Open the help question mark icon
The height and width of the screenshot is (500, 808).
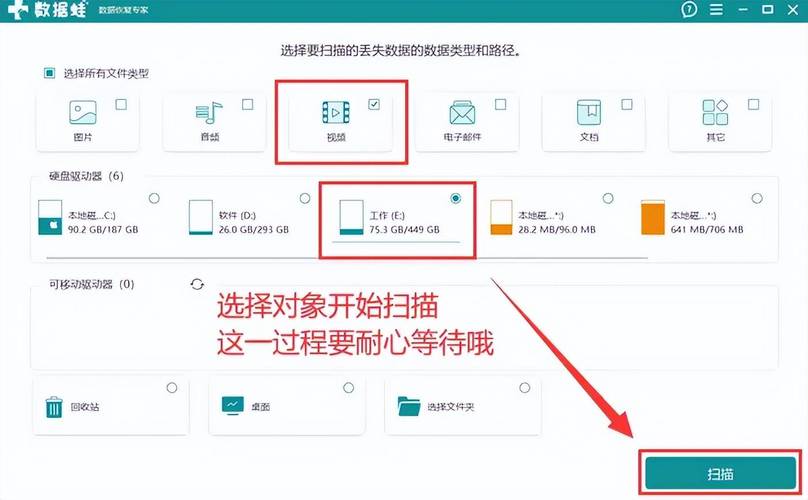click(689, 9)
